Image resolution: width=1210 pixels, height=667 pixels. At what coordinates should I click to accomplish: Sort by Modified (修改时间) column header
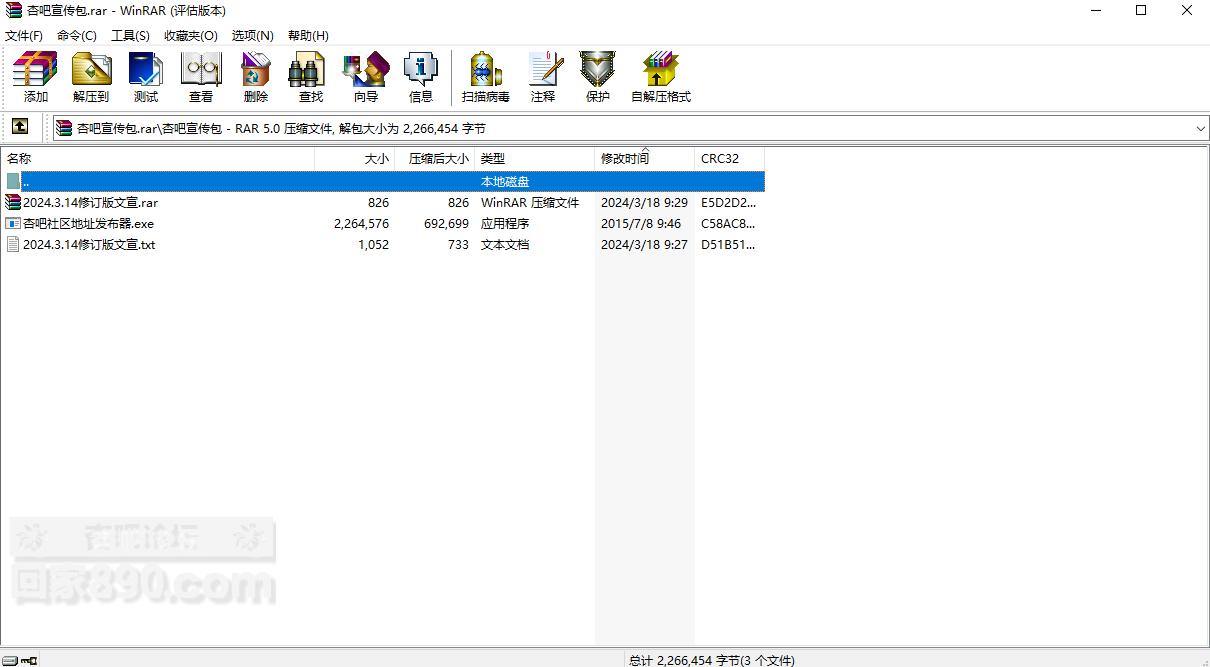[645, 158]
